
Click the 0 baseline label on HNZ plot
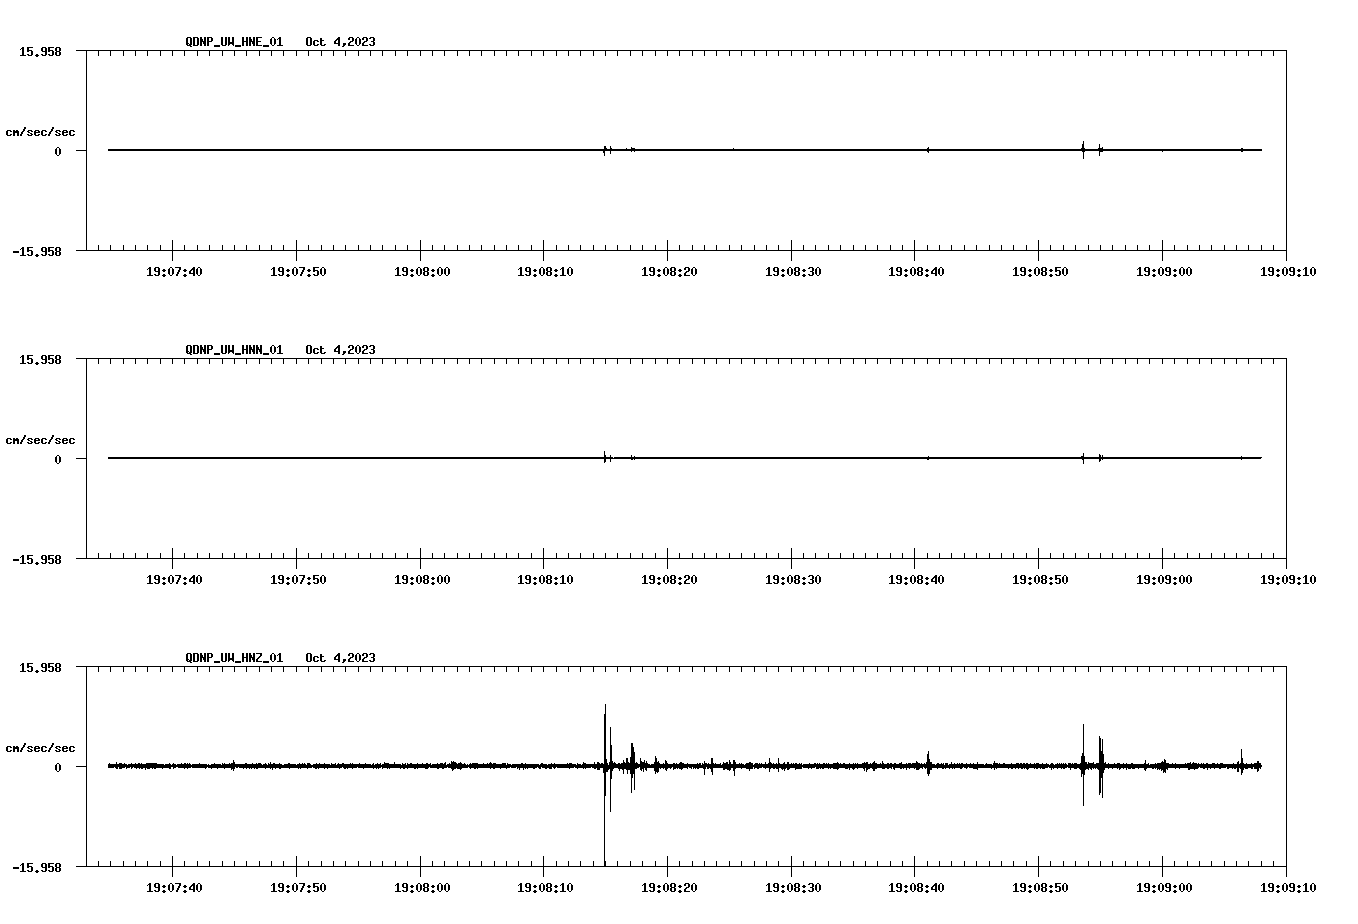58,767
